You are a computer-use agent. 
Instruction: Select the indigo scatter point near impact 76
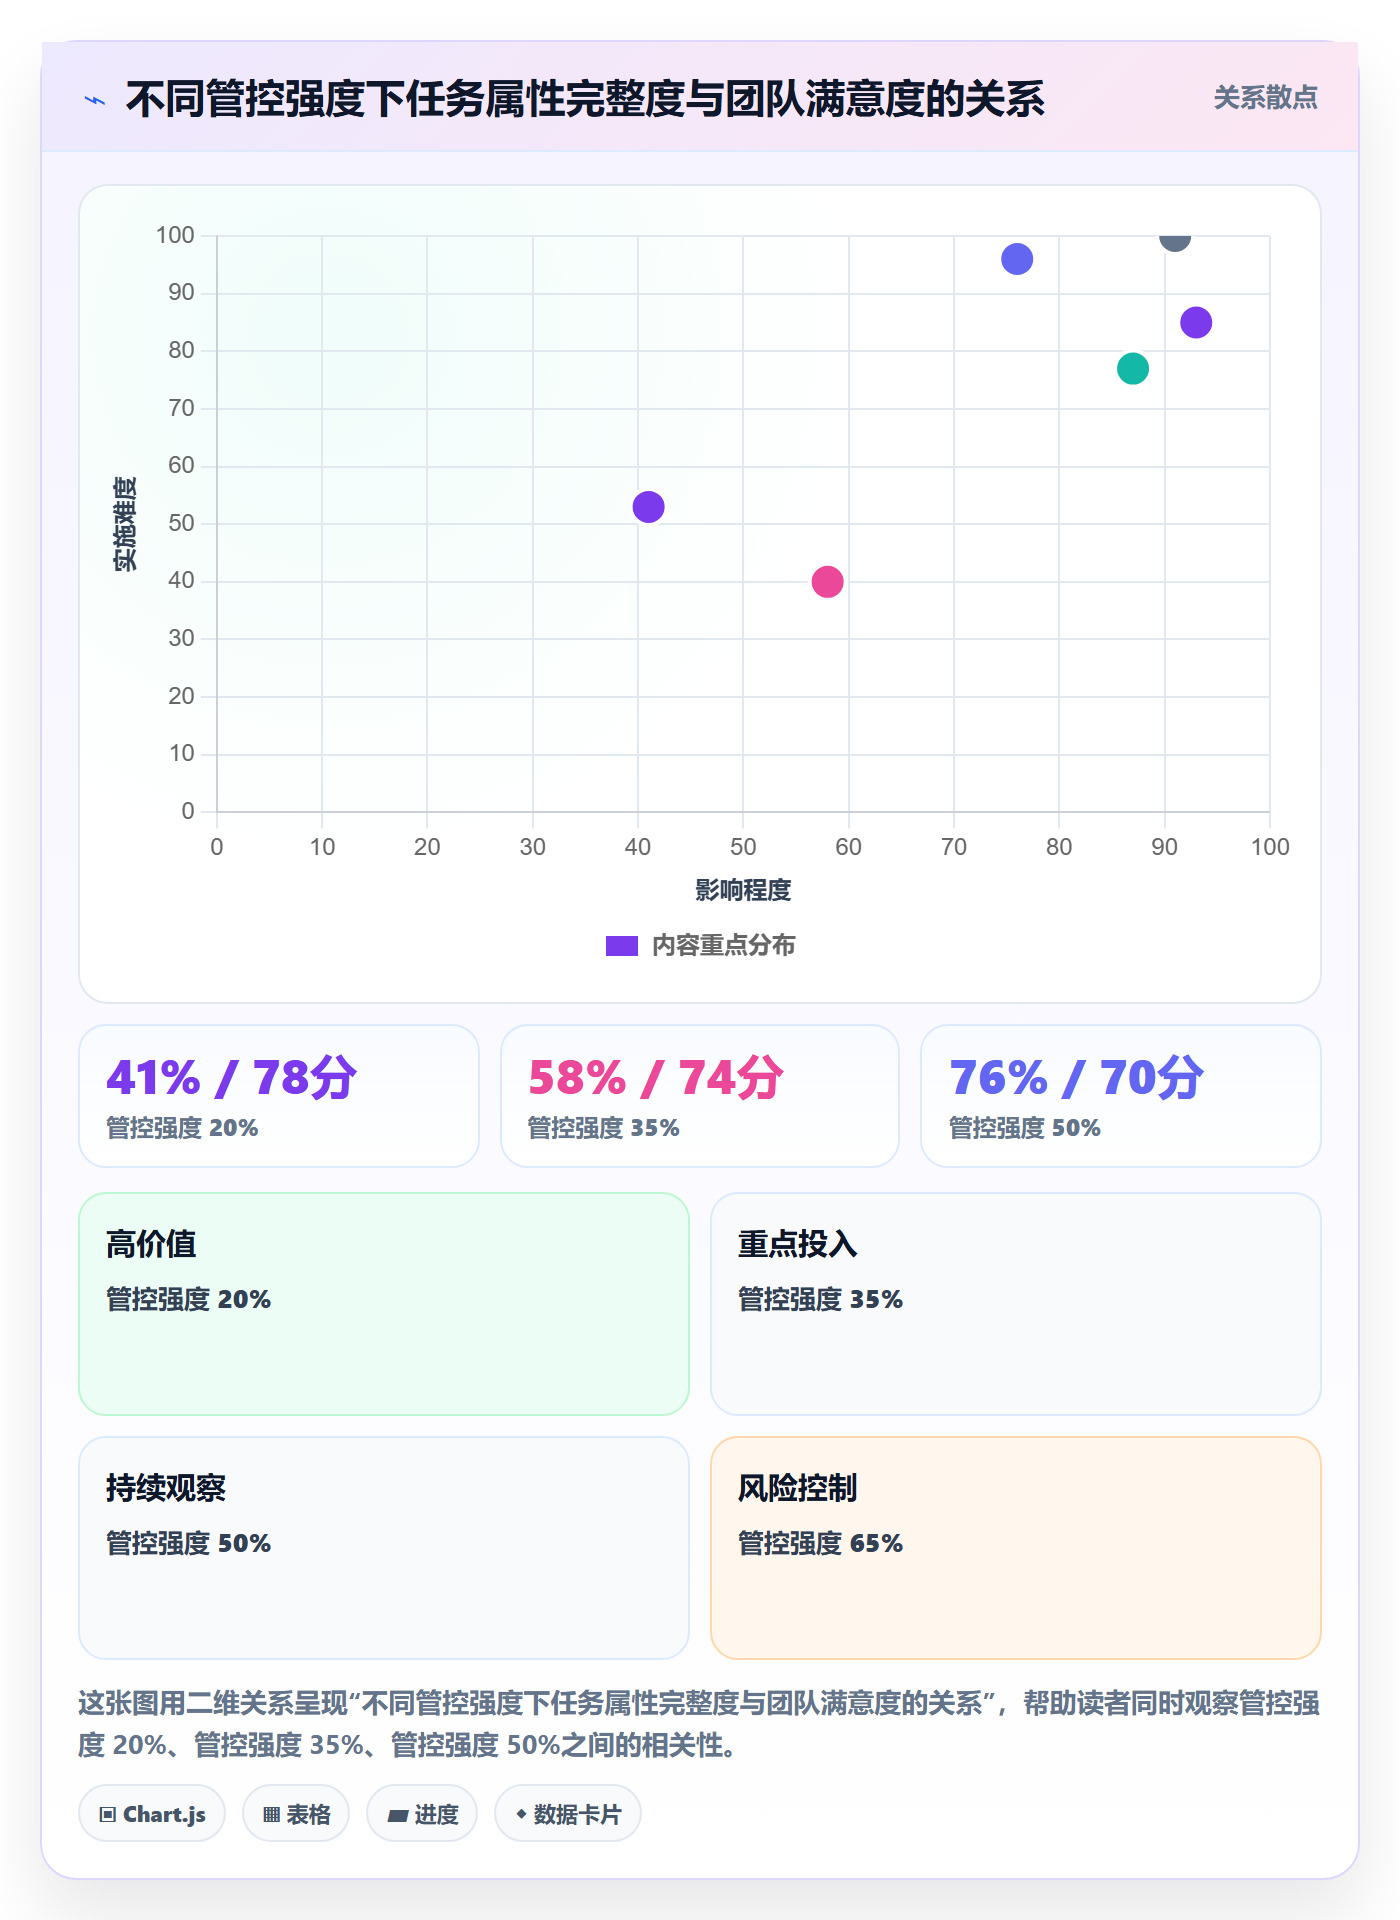(1016, 259)
